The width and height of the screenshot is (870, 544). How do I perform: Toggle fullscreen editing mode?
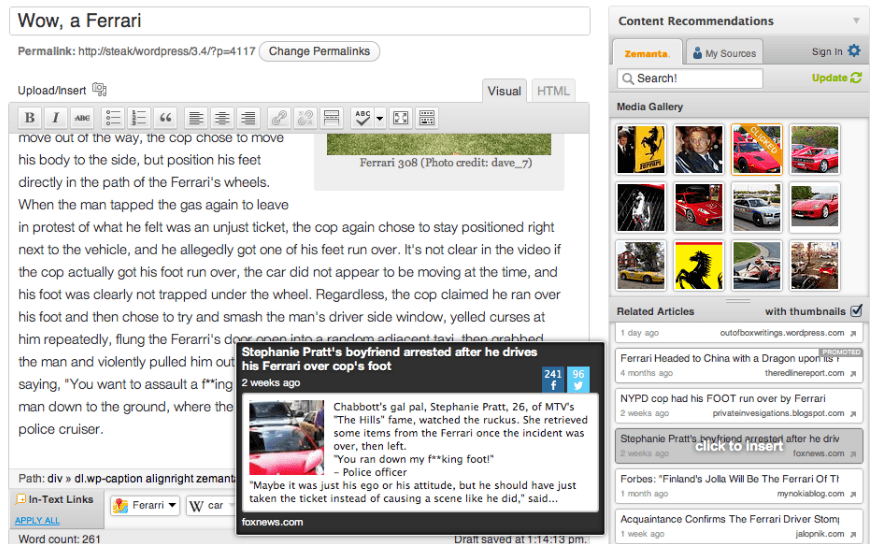point(401,118)
